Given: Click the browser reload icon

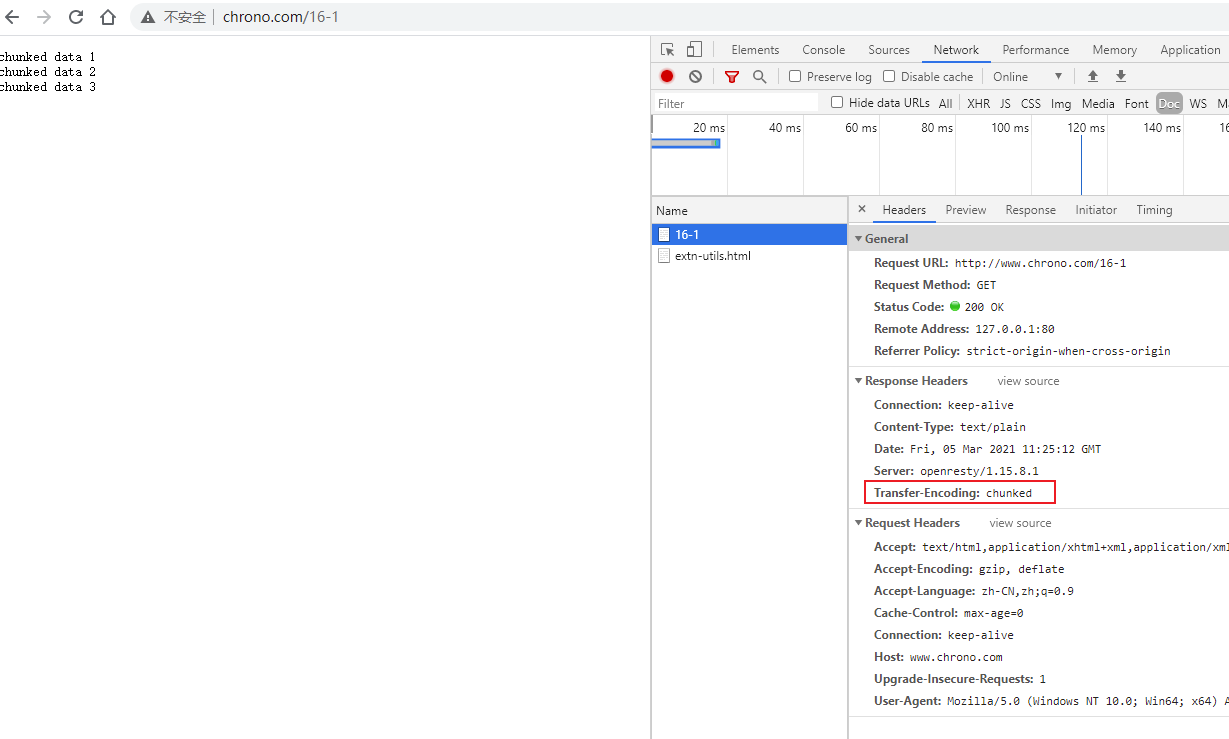Looking at the screenshot, I should 76,17.
